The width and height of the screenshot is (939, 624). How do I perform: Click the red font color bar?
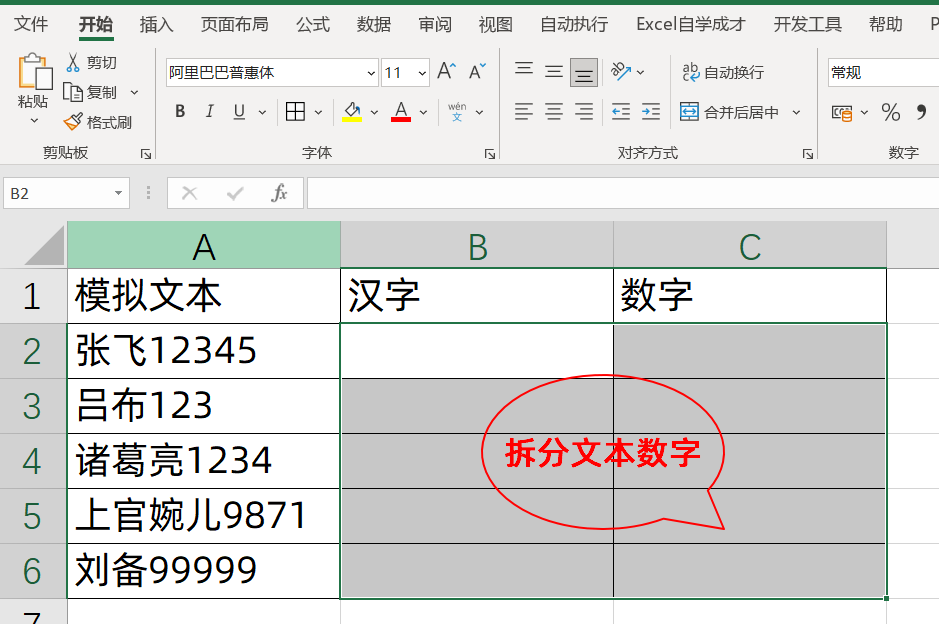(401, 120)
